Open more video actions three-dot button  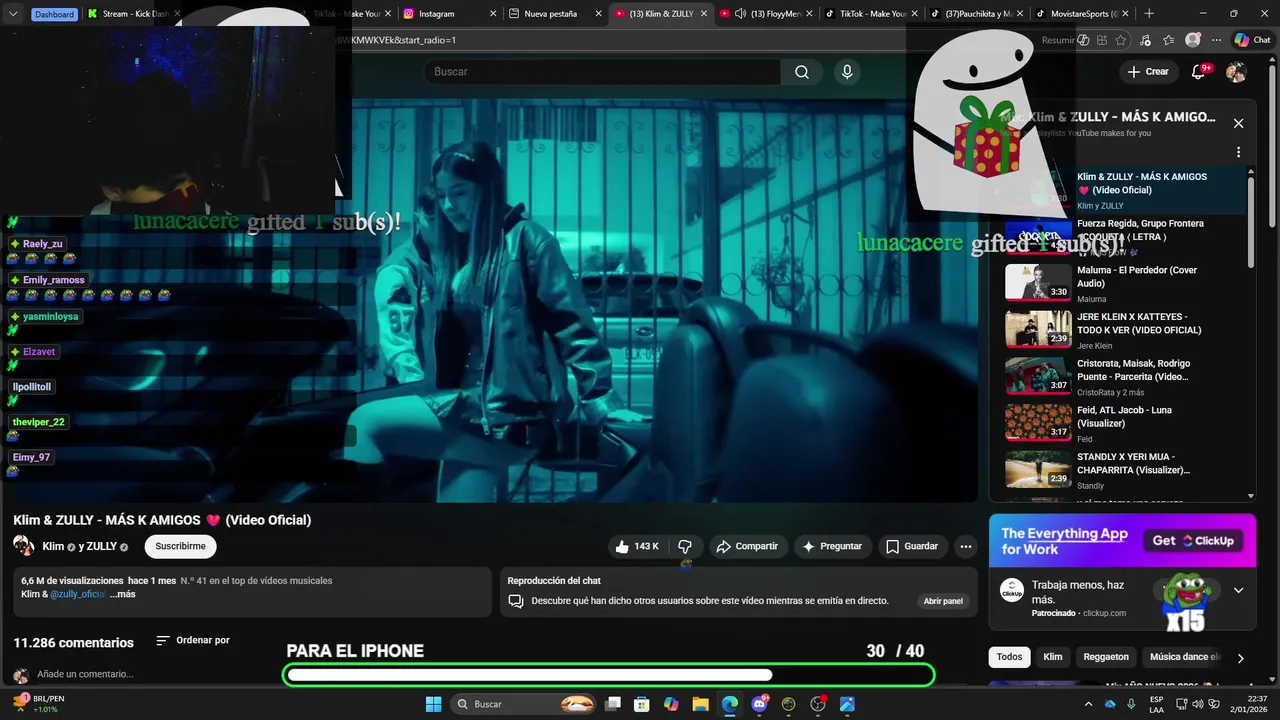pyautogui.click(x=965, y=546)
